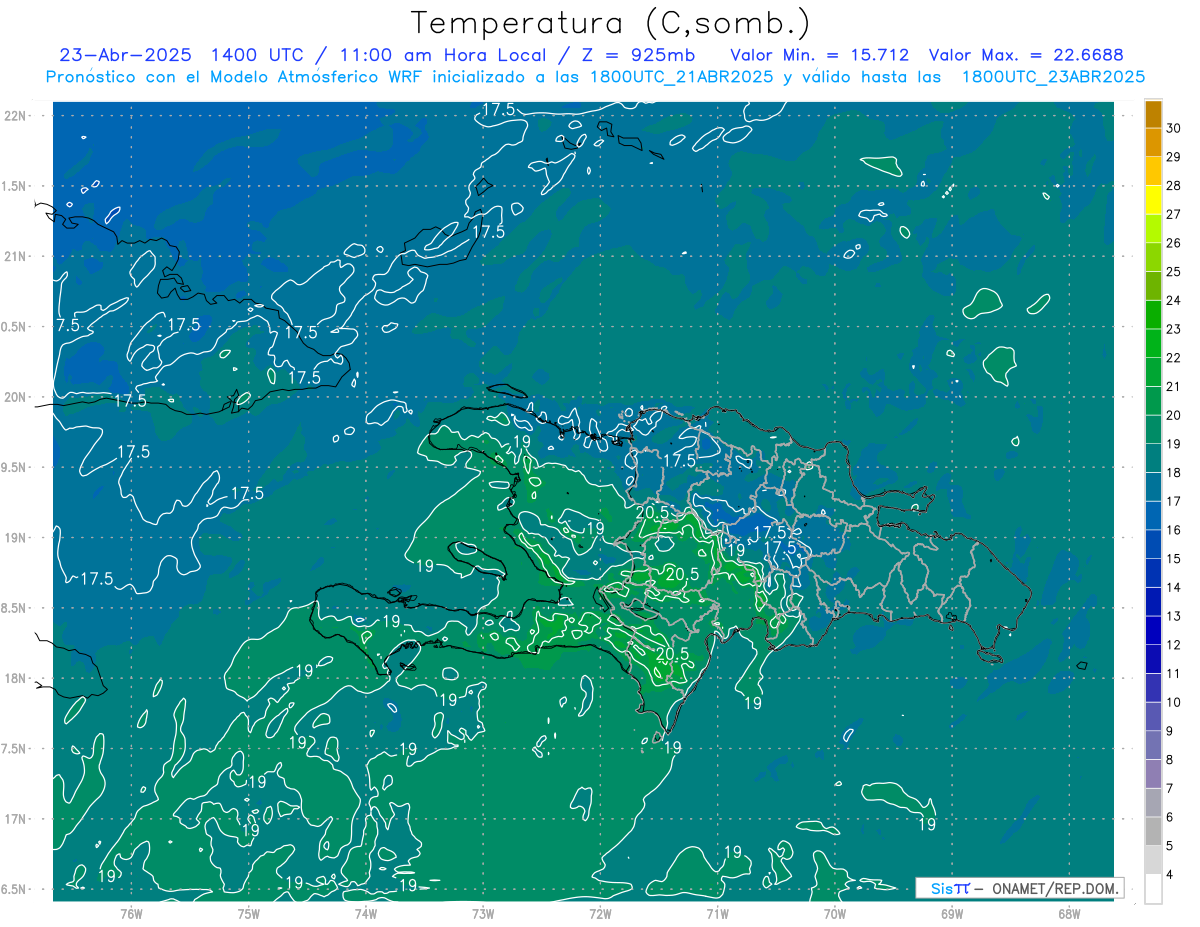Click the color scale label "6"
This screenshot has height=927, width=1200.
coord(1171,818)
